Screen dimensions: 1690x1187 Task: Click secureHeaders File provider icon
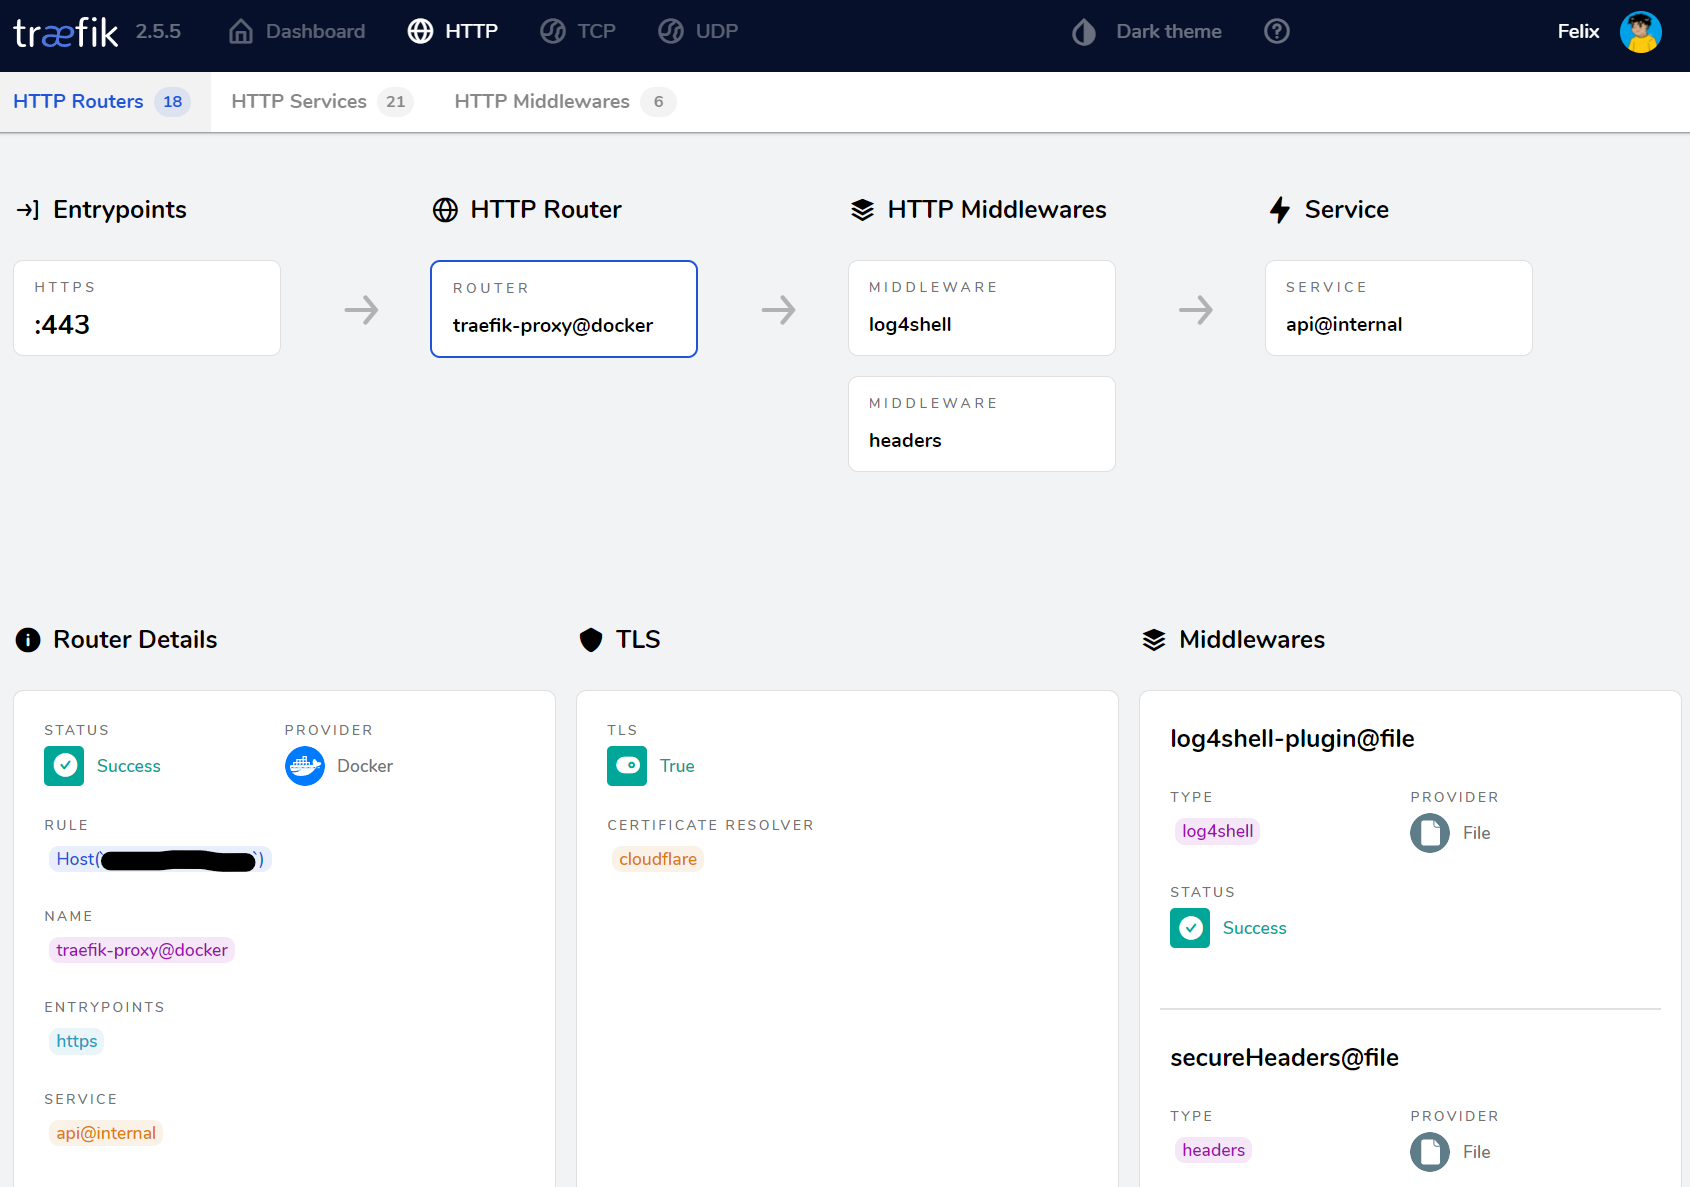tap(1430, 1152)
